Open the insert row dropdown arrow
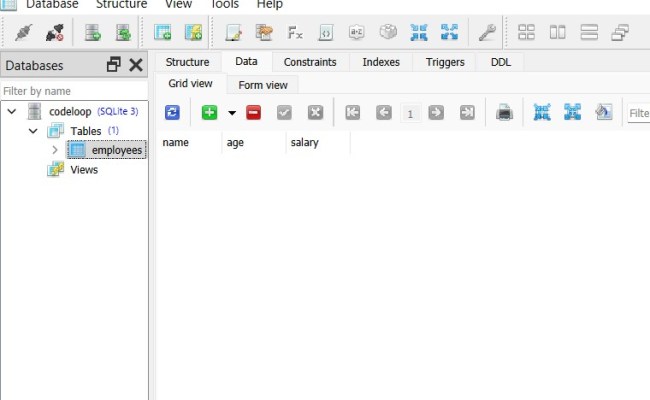The width and height of the screenshot is (650, 400). point(232,113)
